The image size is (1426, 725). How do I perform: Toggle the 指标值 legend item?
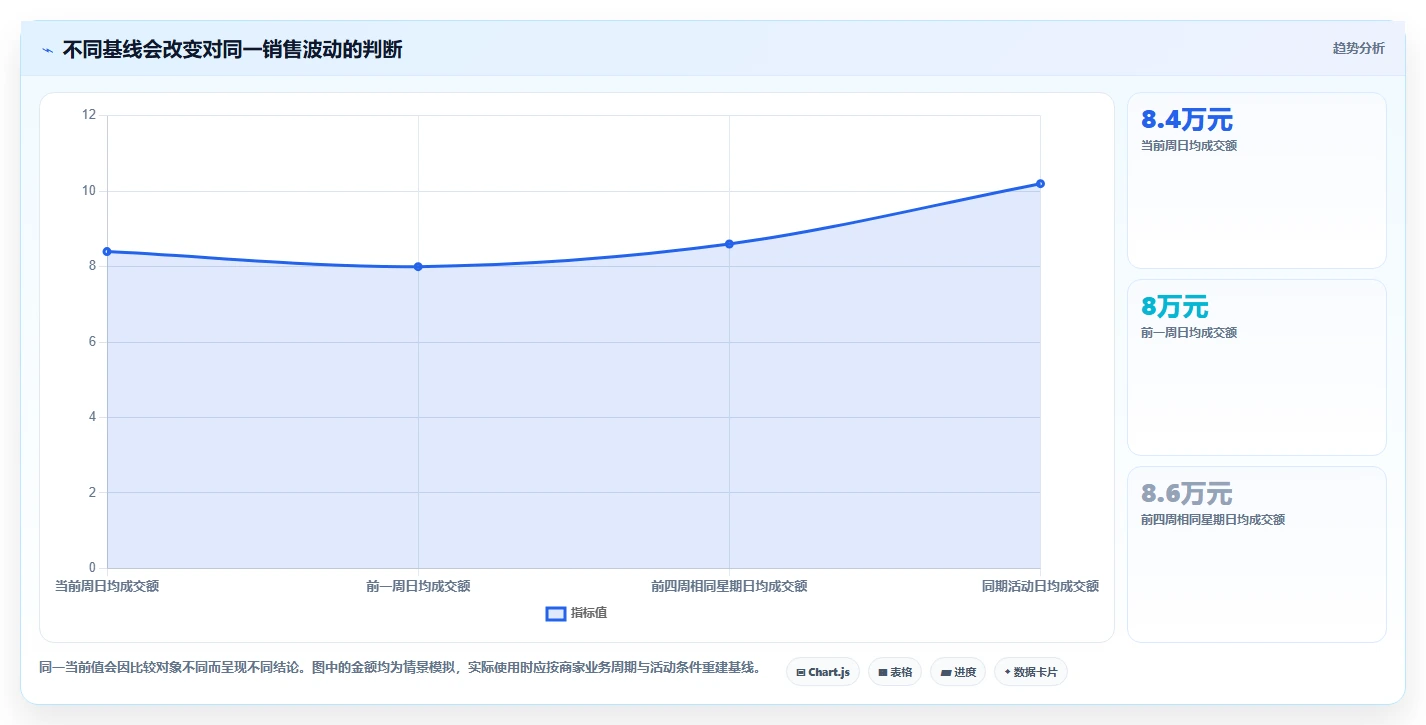click(576, 613)
